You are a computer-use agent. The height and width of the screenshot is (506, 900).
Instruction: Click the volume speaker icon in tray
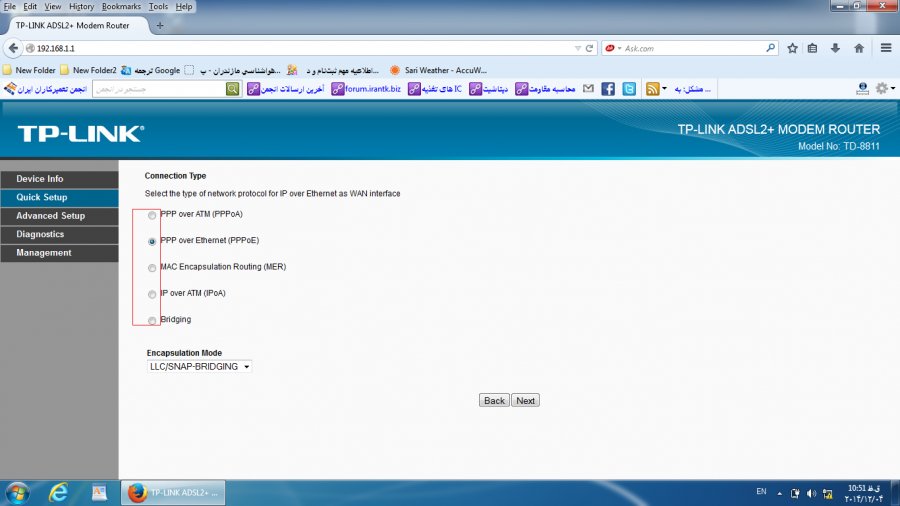811,493
